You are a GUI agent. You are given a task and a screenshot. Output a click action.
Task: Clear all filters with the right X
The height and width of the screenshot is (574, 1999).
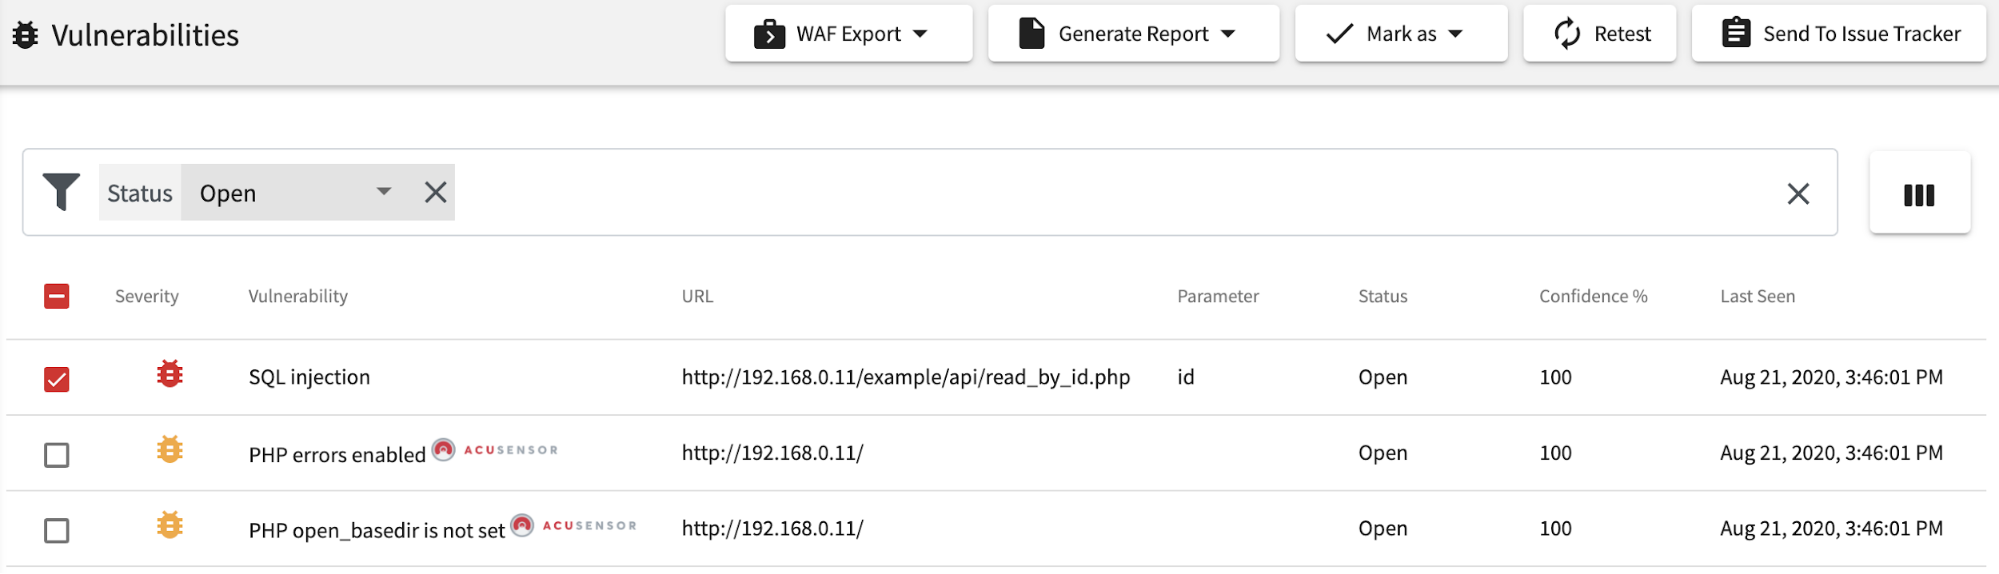pyautogui.click(x=1798, y=194)
